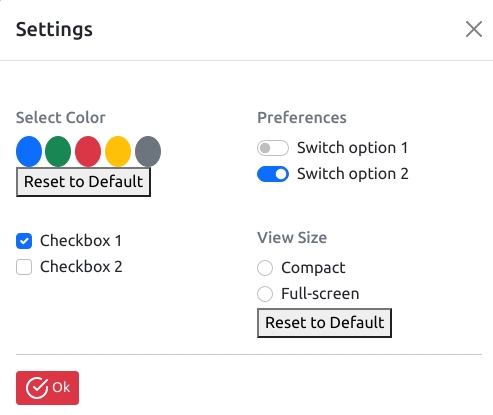Turn off the Switch option 2 toggle
493x415 pixels.
273,174
